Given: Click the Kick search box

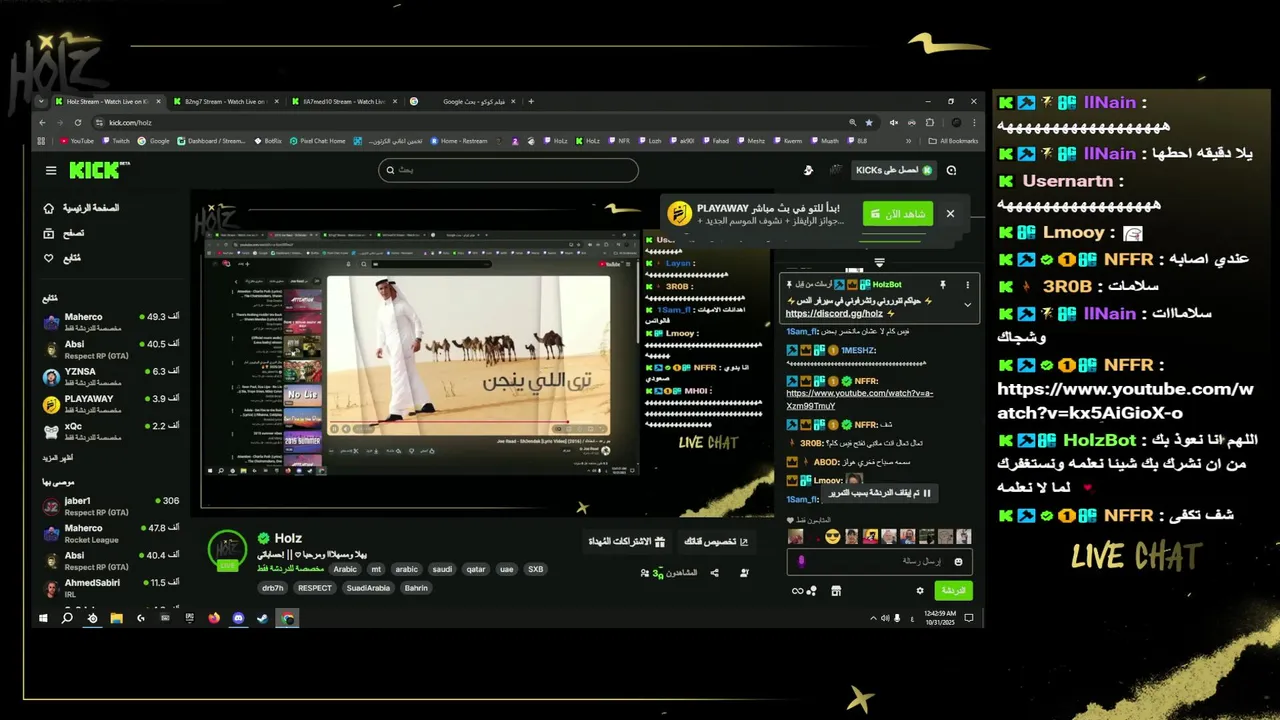Looking at the screenshot, I should tap(508, 170).
